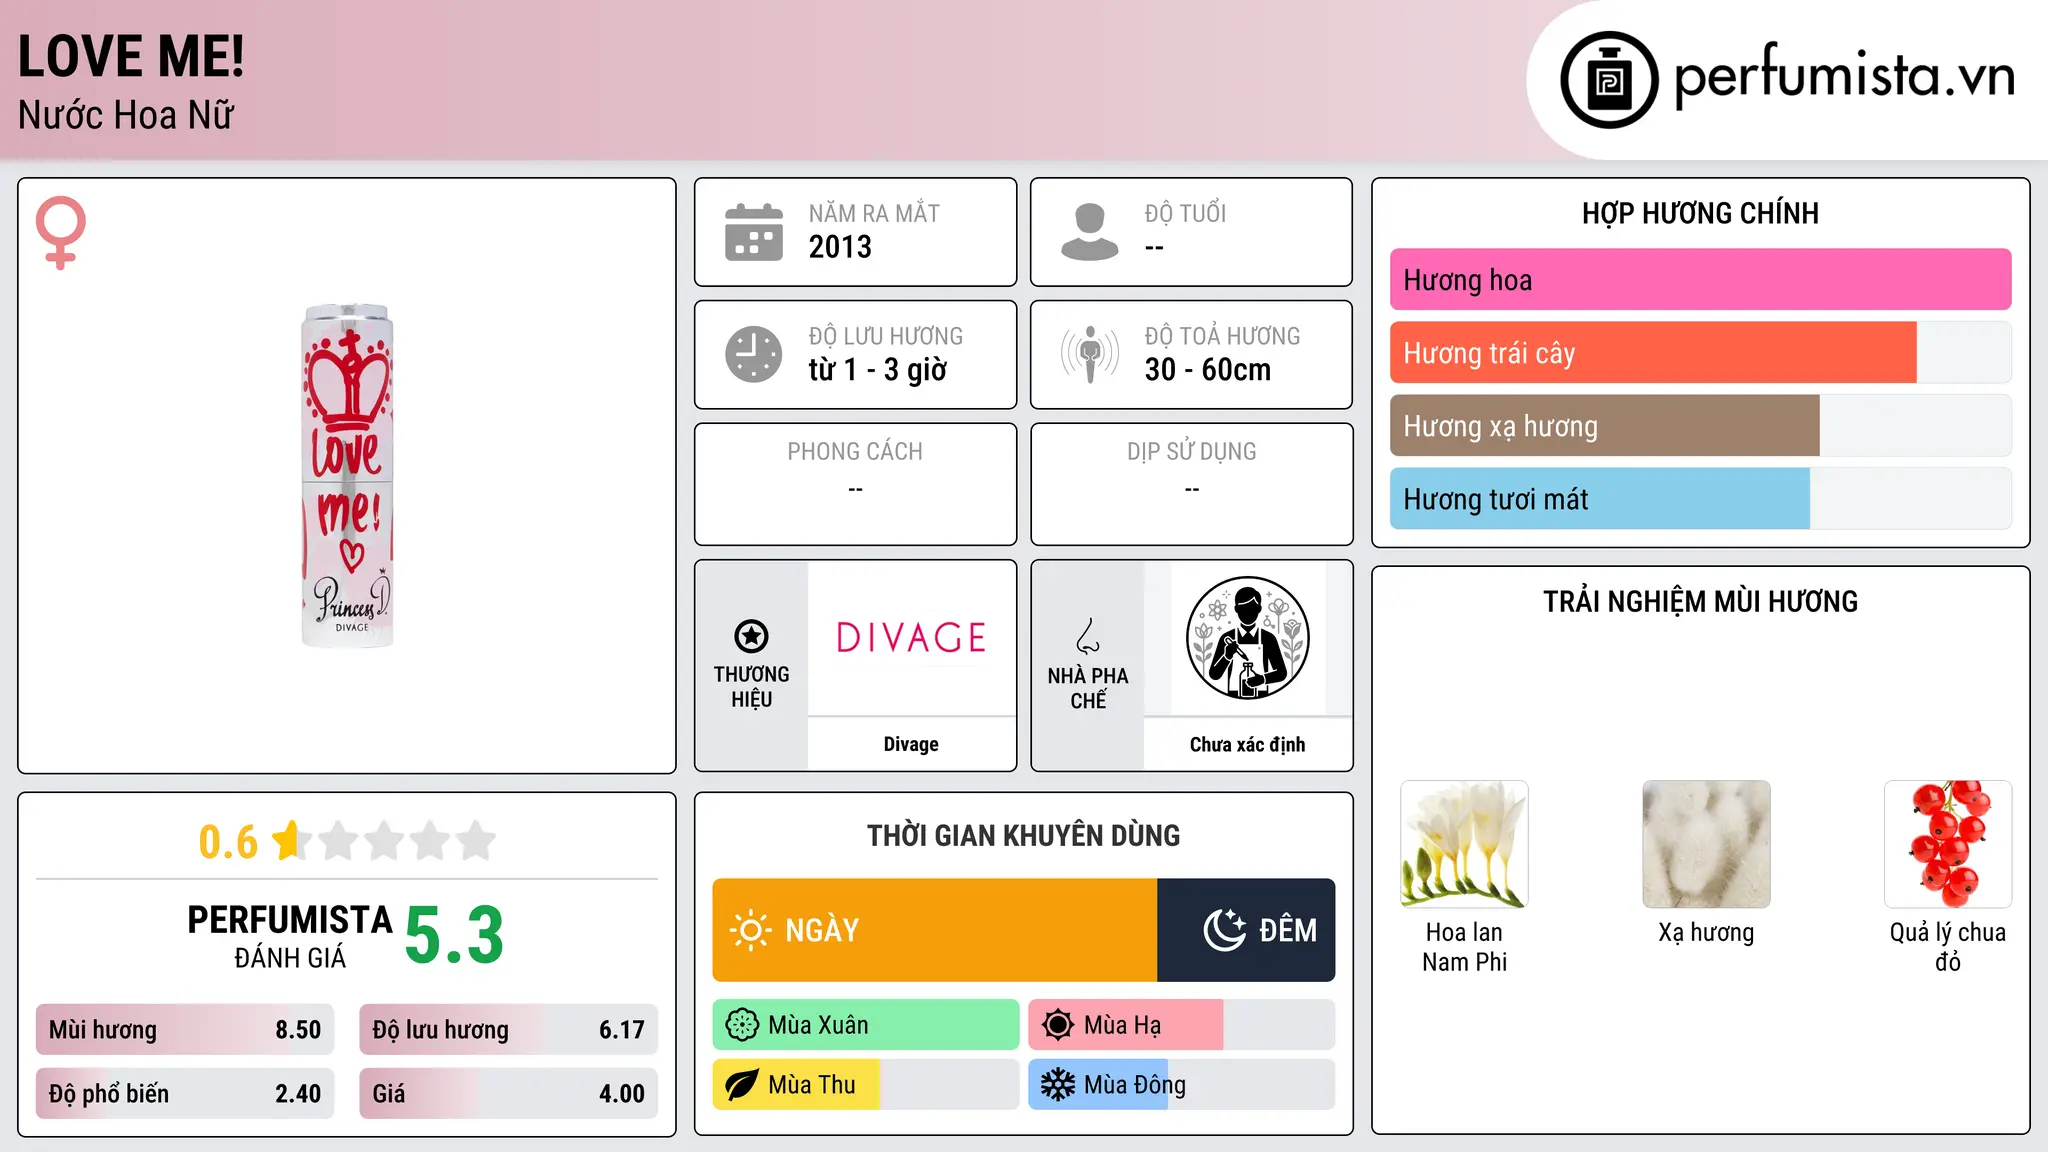The width and height of the screenshot is (2048, 1152).
Task: Click the orange Ngày daytime bar
Action: point(934,930)
